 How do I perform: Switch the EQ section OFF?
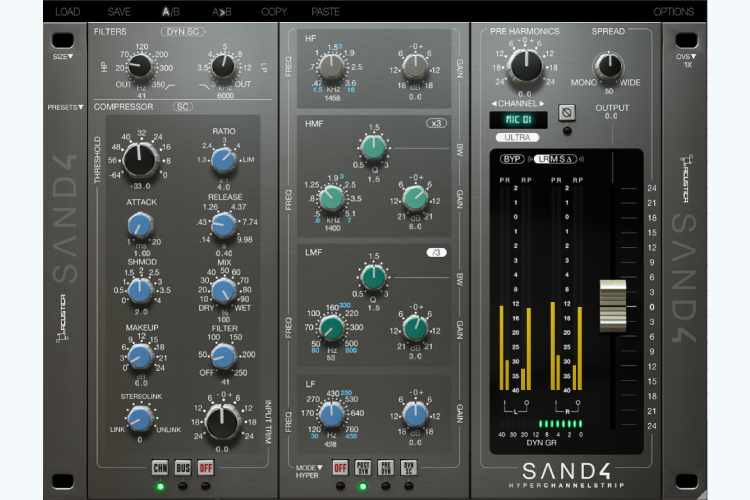[x=340, y=467]
